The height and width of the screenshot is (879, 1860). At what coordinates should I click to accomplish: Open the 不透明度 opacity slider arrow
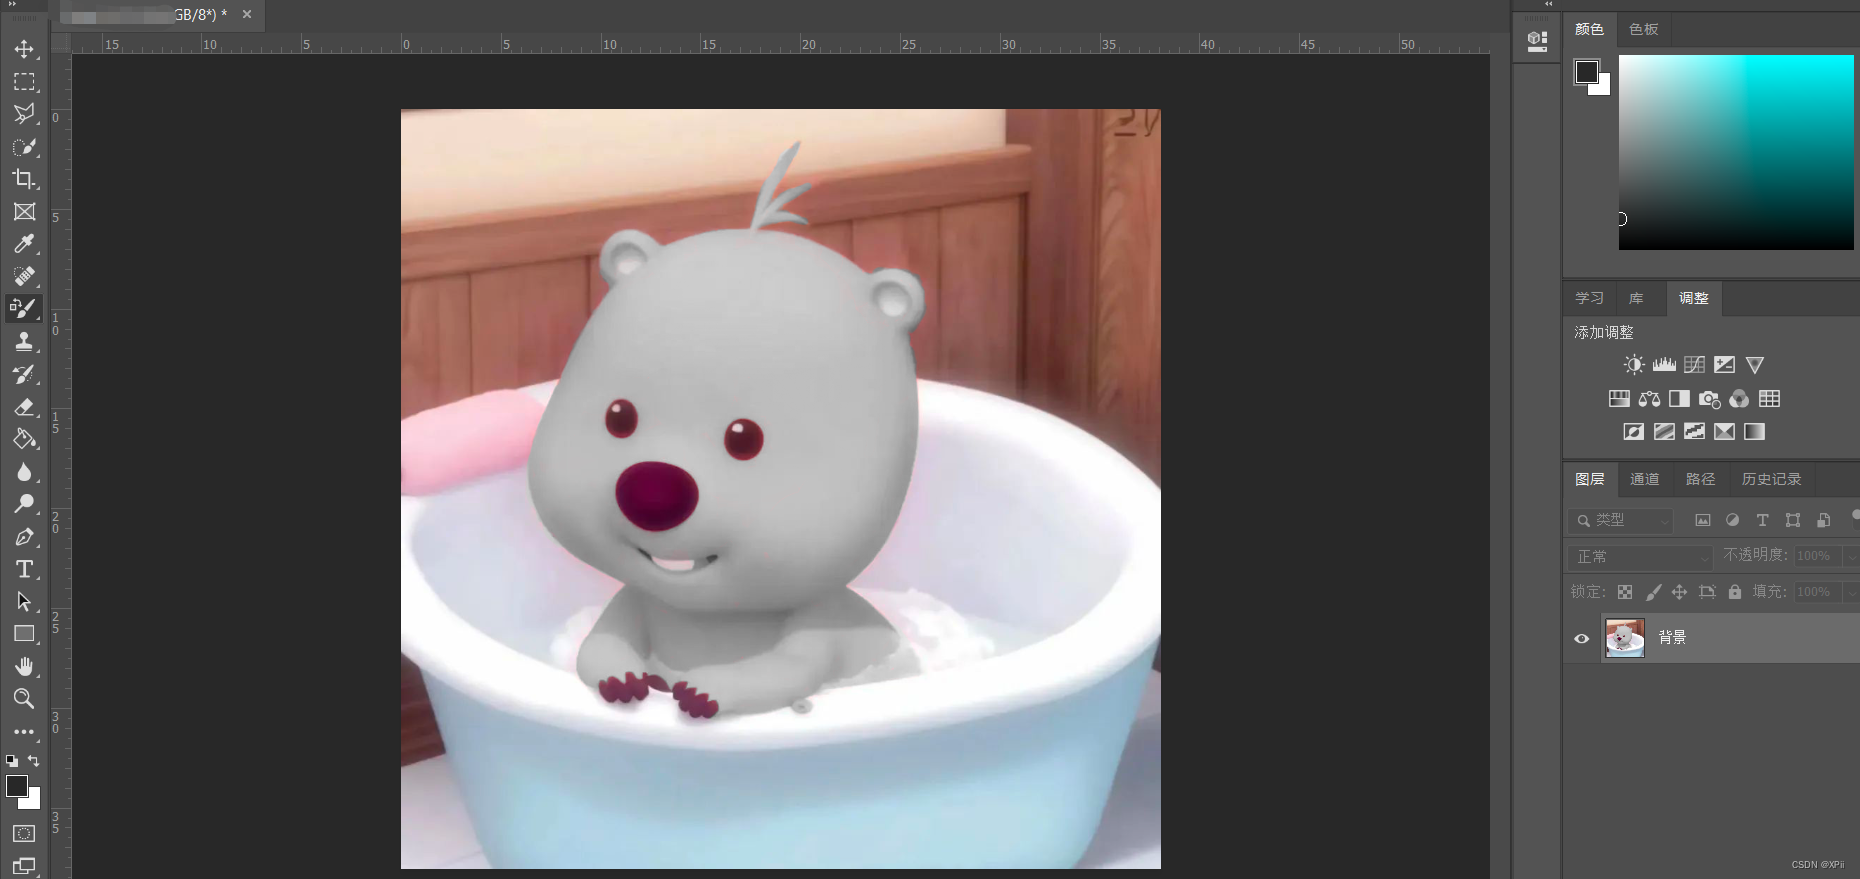pos(1852,556)
